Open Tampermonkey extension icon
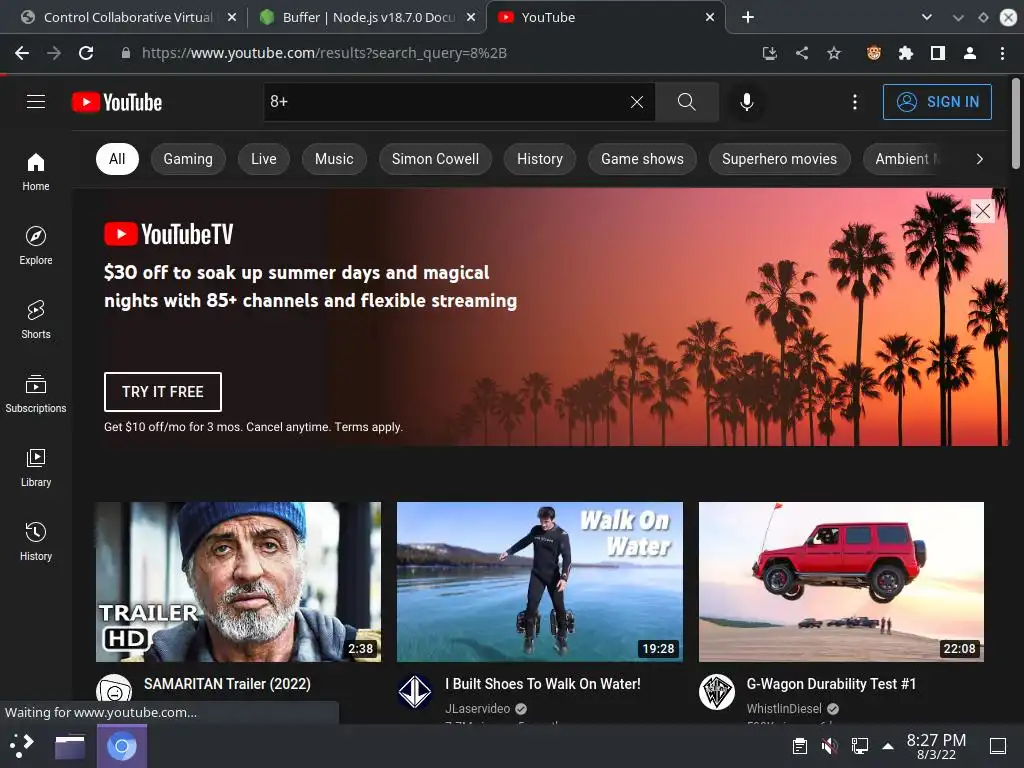This screenshot has height=768, width=1024. click(x=874, y=53)
